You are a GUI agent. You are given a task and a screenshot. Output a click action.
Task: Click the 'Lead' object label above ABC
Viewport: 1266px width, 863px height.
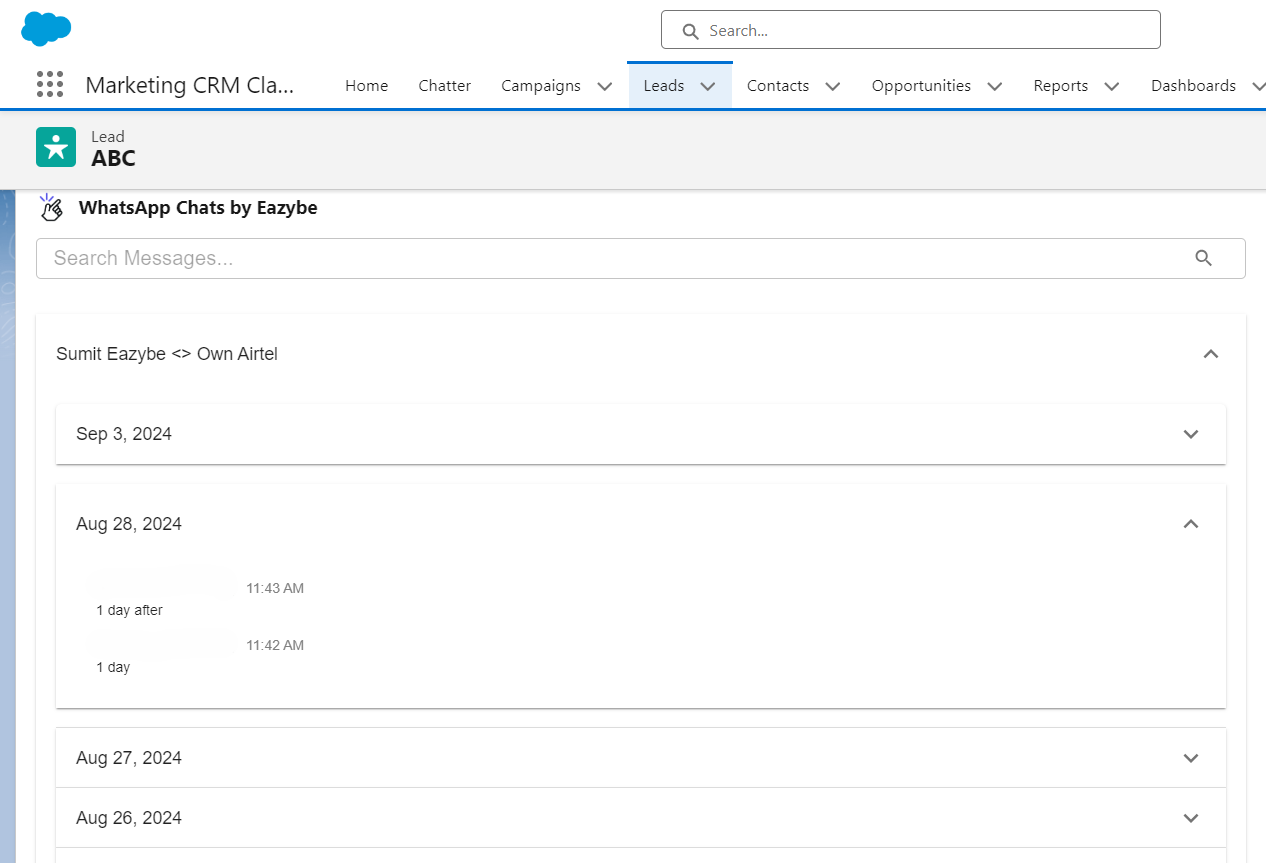click(x=108, y=136)
